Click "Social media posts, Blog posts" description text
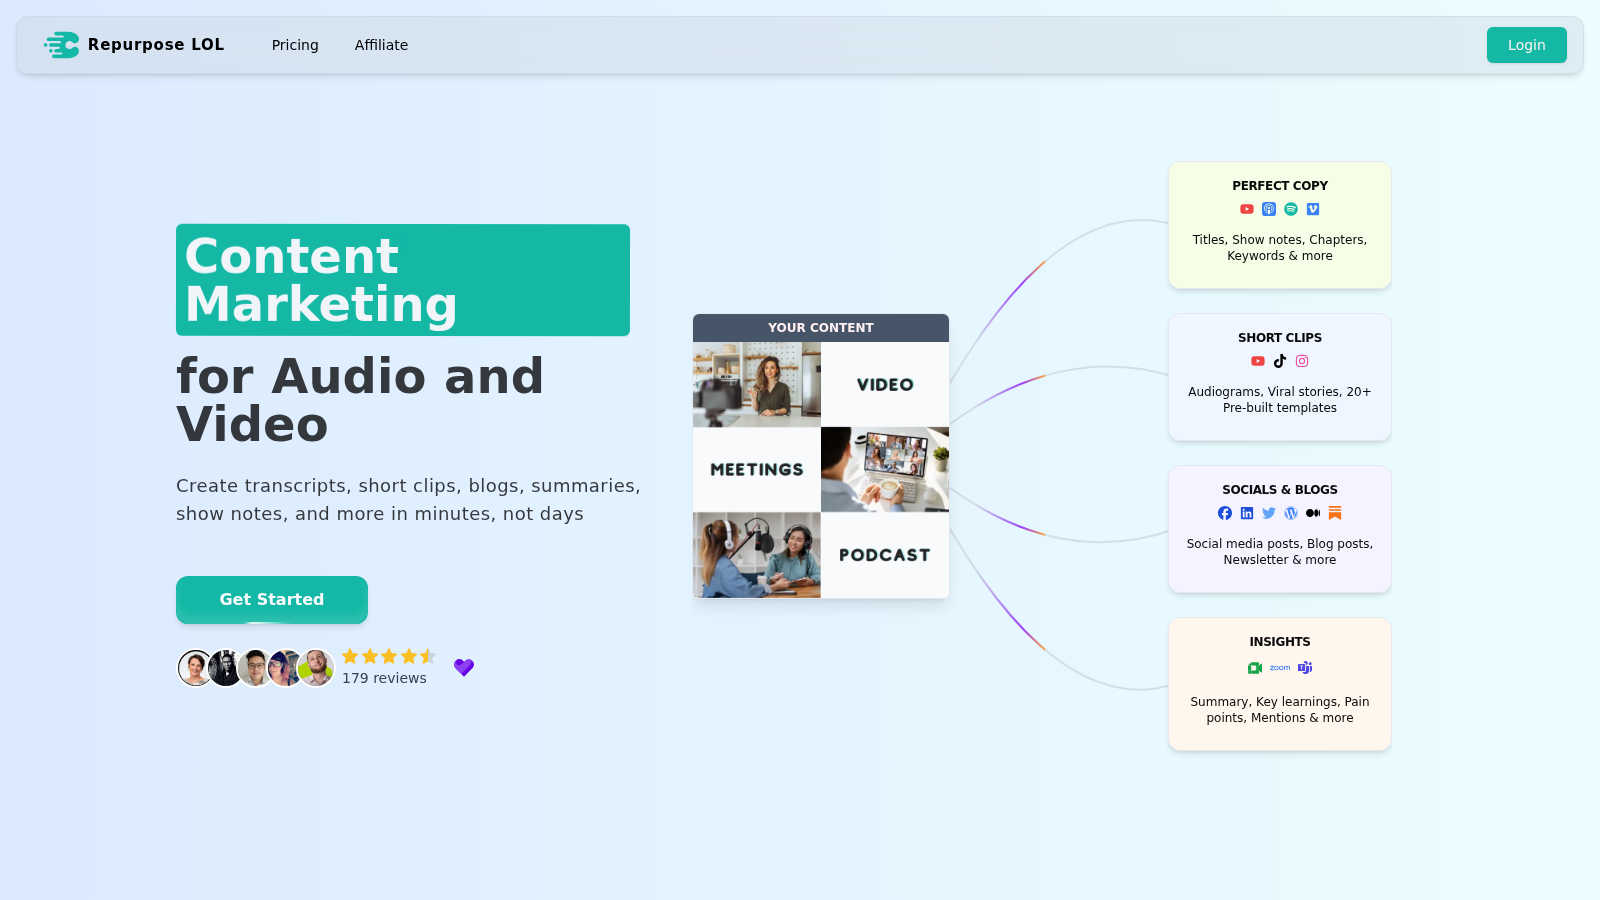The height and width of the screenshot is (900, 1600). 1280,552
